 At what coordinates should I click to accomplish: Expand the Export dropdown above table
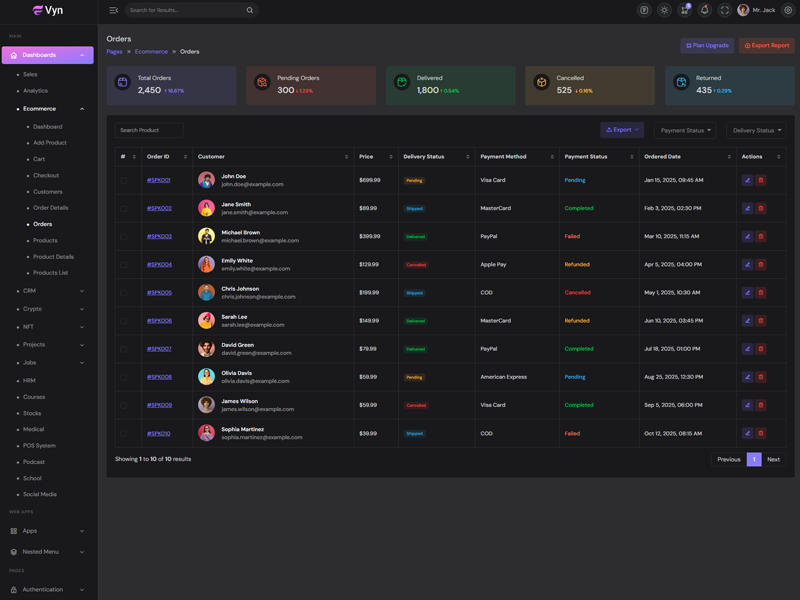click(x=621, y=130)
